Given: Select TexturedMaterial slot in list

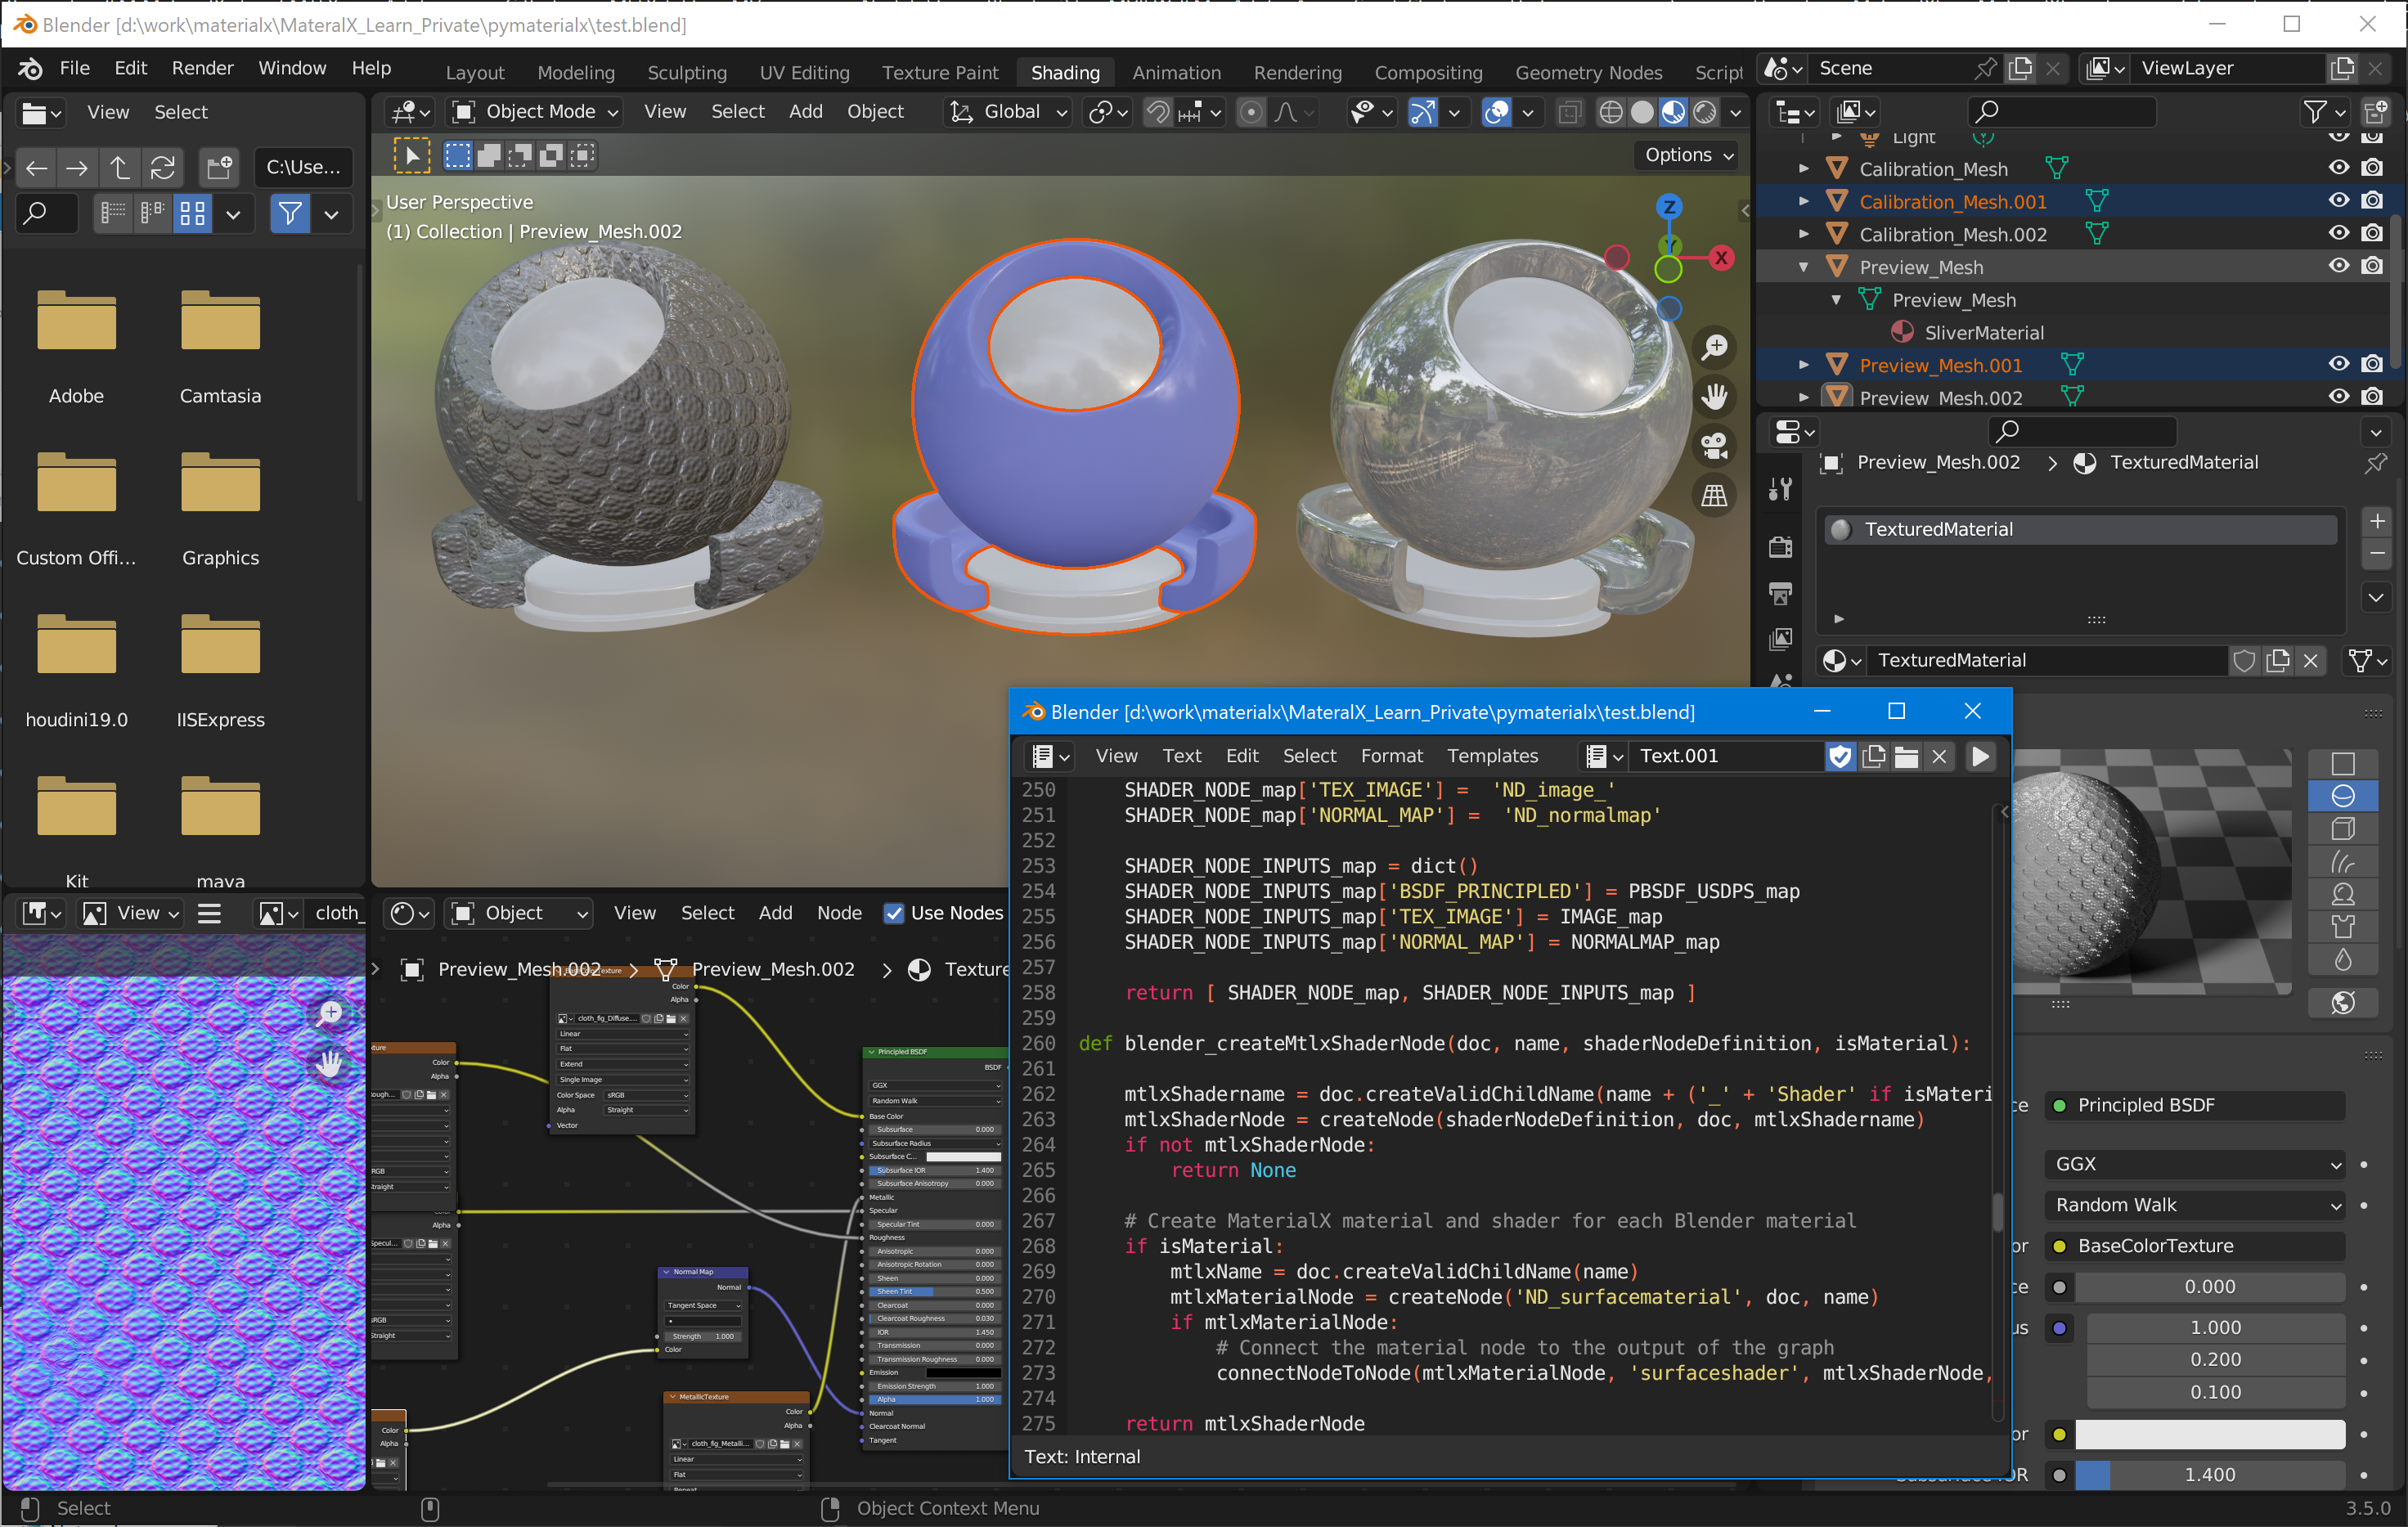Looking at the screenshot, I should click(2080, 529).
